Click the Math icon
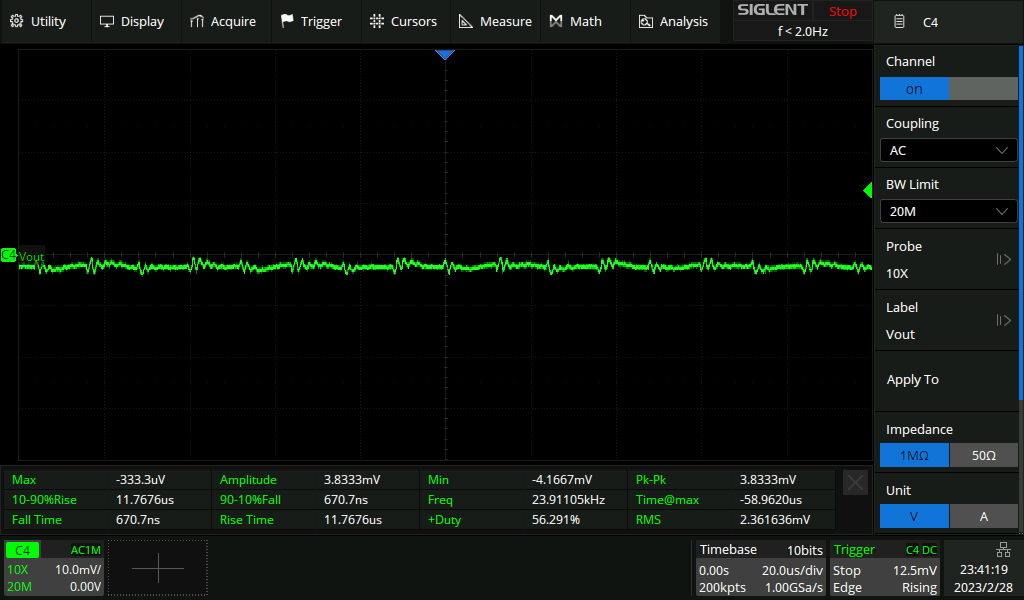 coord(556,22)
